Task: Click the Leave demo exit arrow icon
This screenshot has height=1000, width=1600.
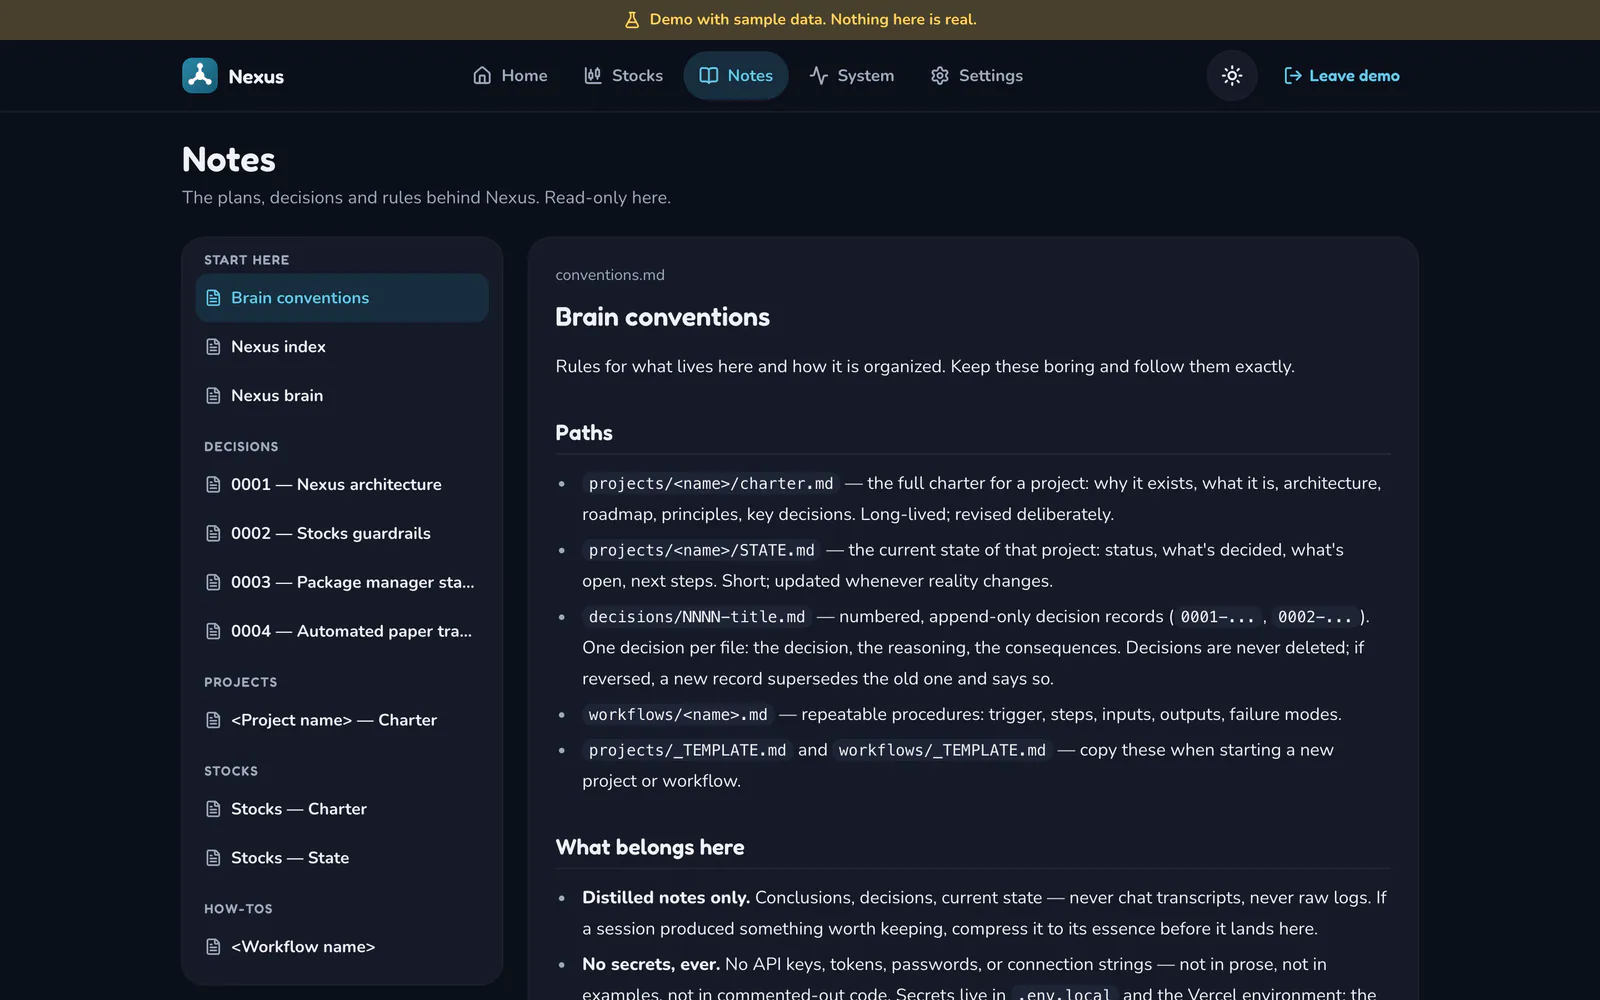Action: coord(1293,76)
